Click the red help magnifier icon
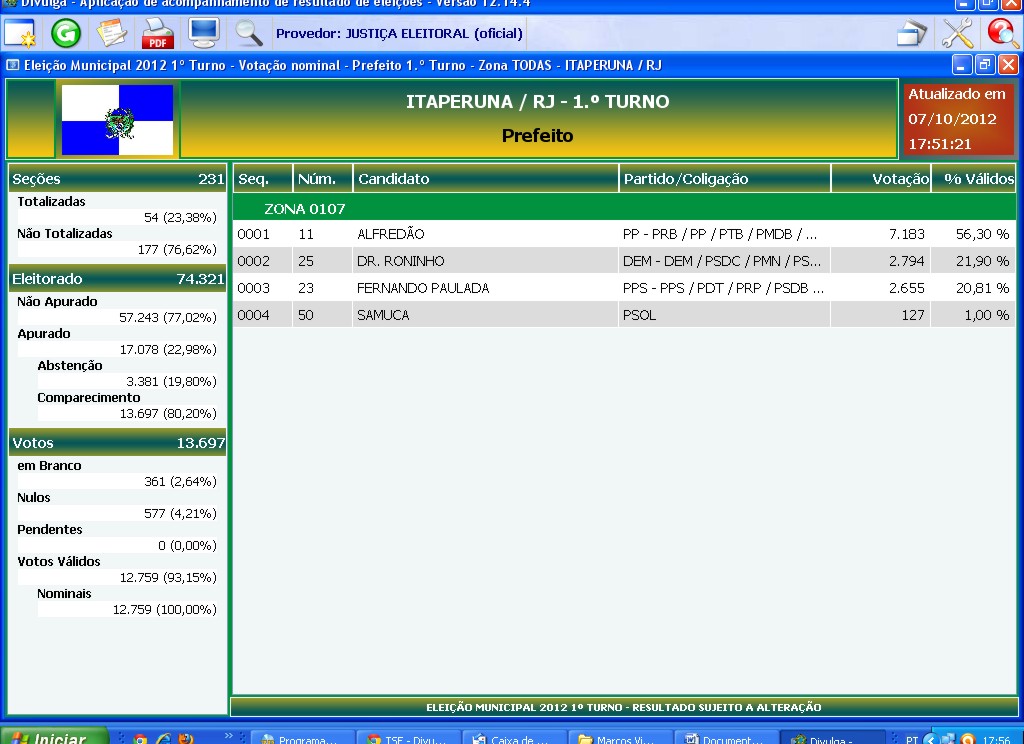1024x744 pixels. (x=1002, y=33)
